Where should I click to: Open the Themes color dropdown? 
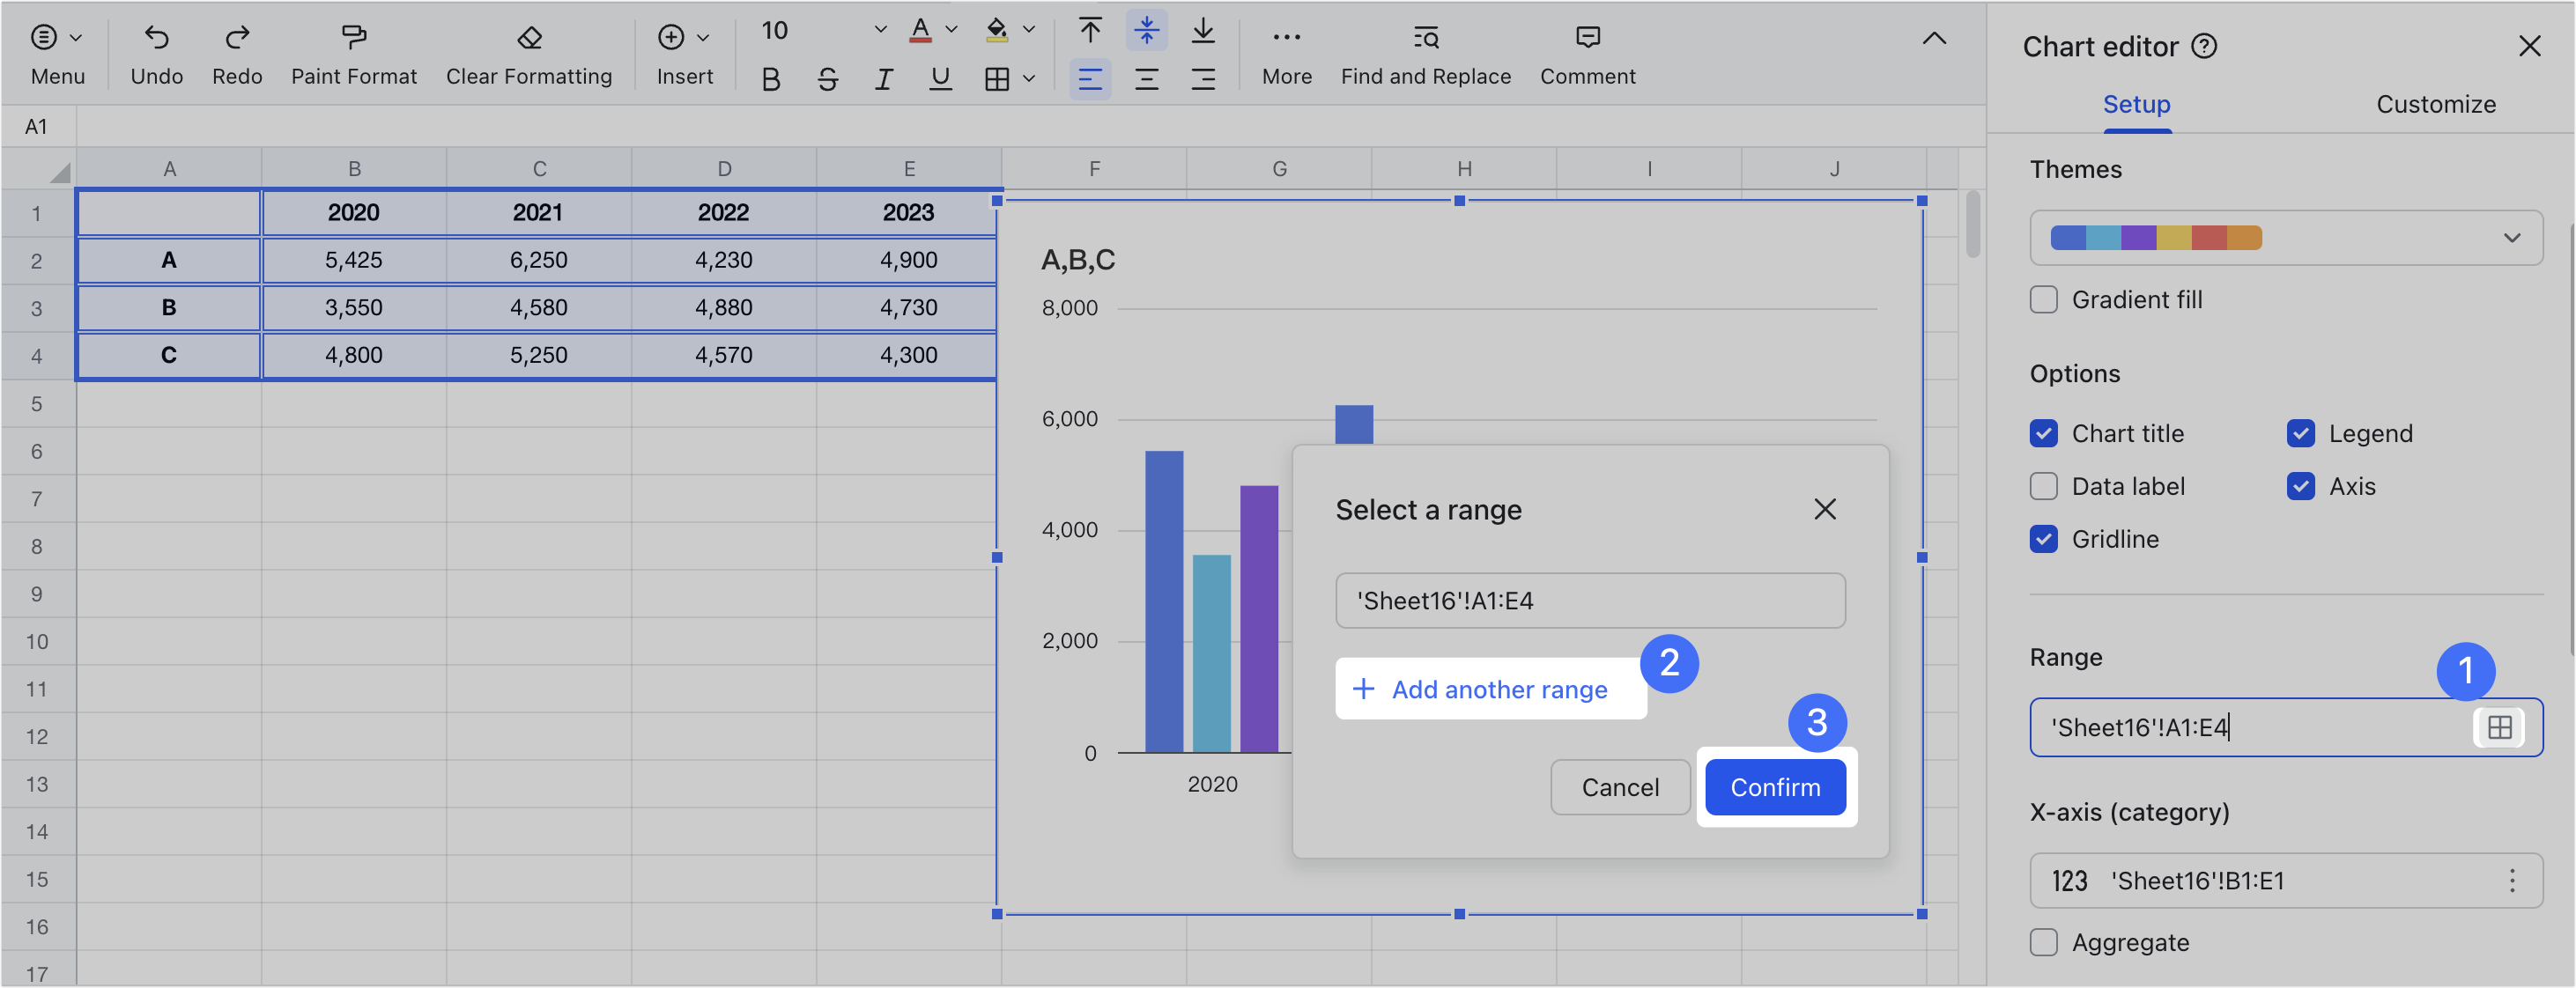coord(2512,238)
